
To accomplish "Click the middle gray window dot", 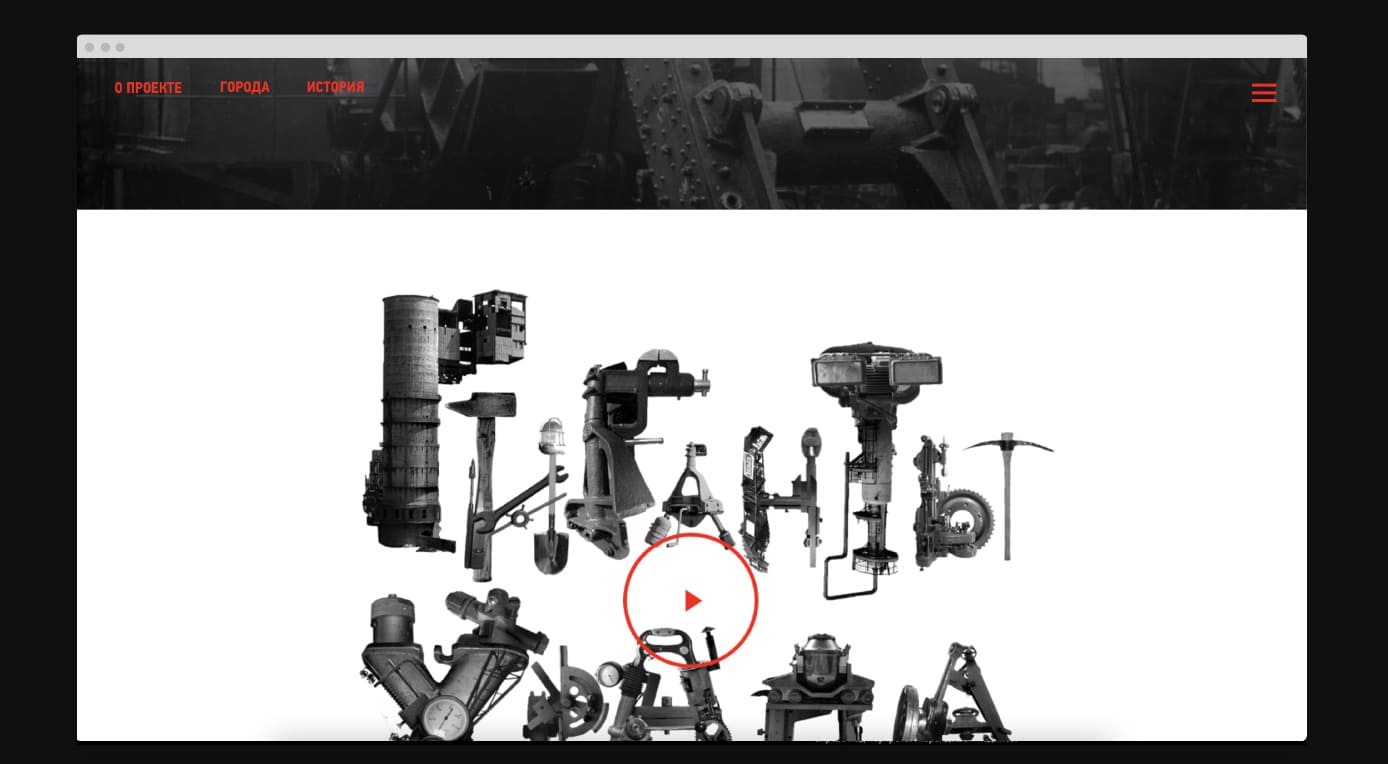I will click(105, 47).
